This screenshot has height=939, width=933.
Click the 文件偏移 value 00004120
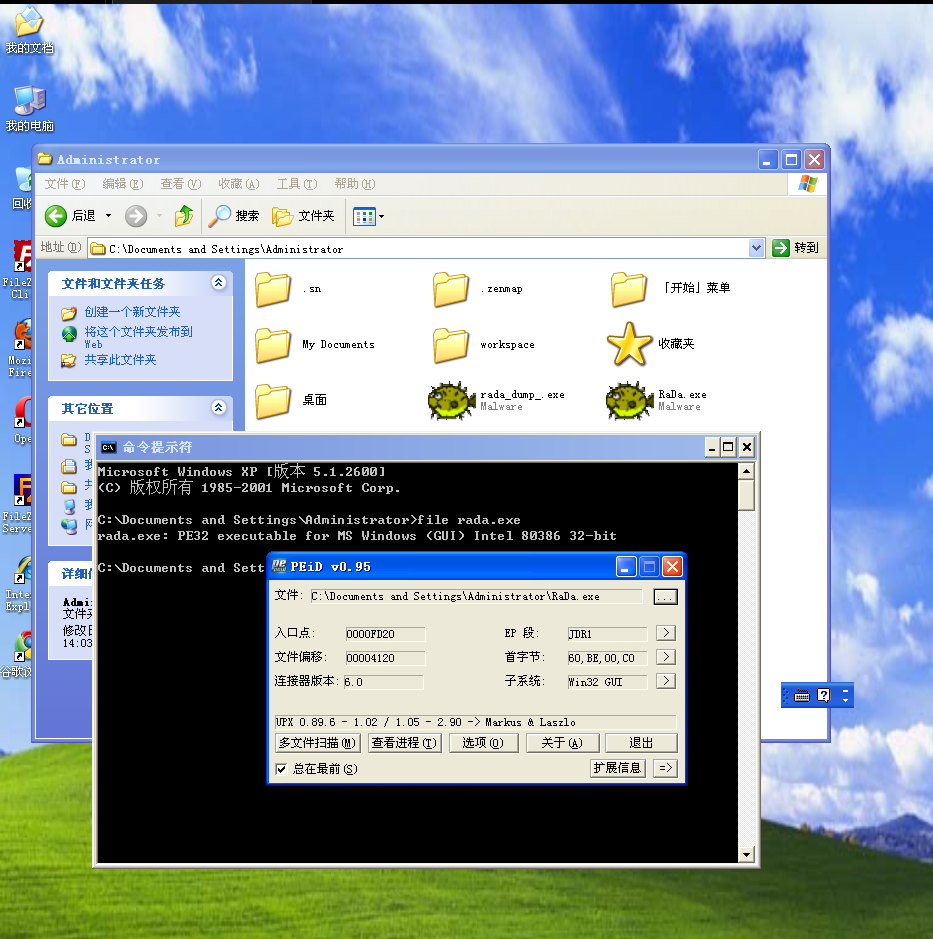click(385, 658)
